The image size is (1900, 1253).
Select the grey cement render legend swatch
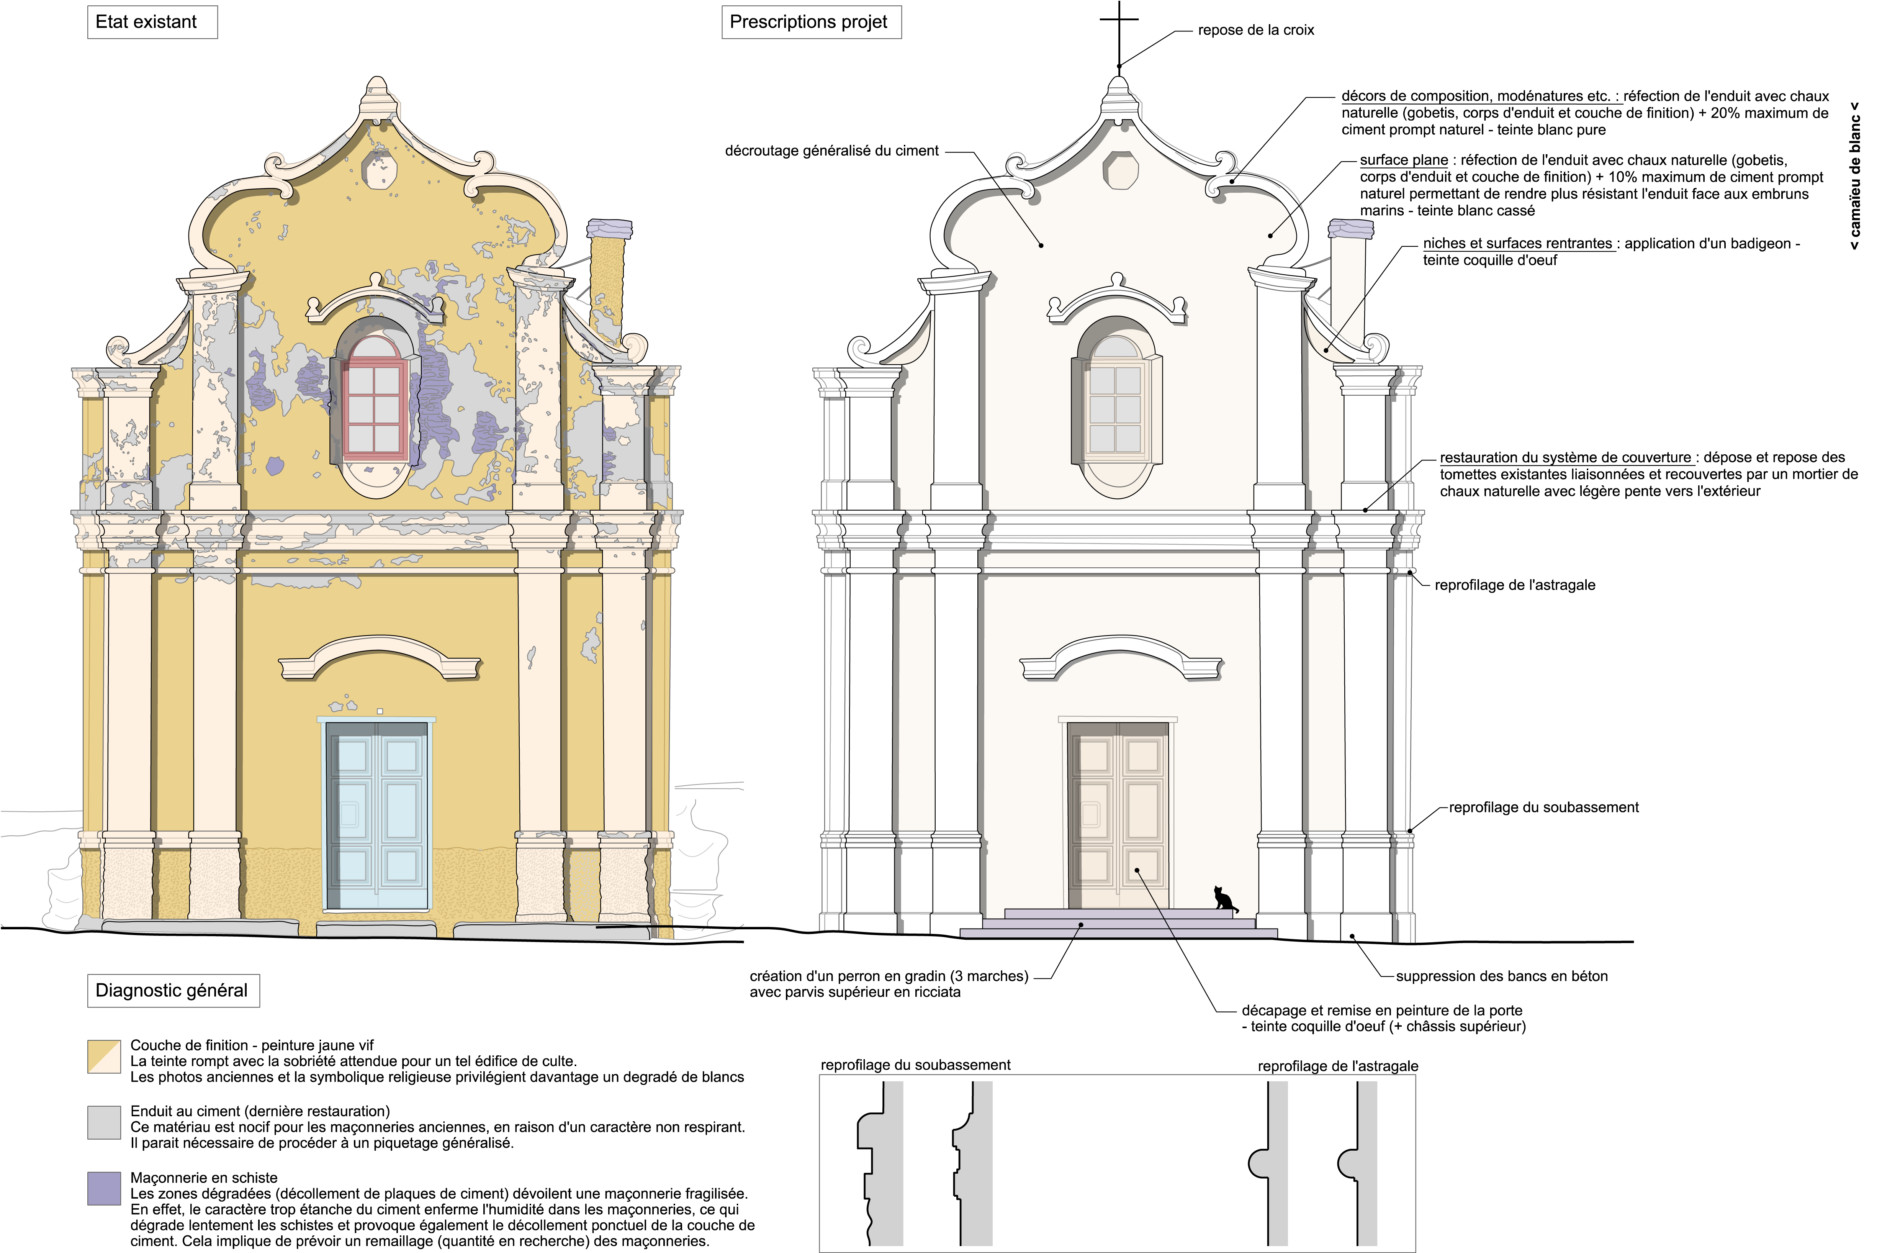tap(104, 1122)
